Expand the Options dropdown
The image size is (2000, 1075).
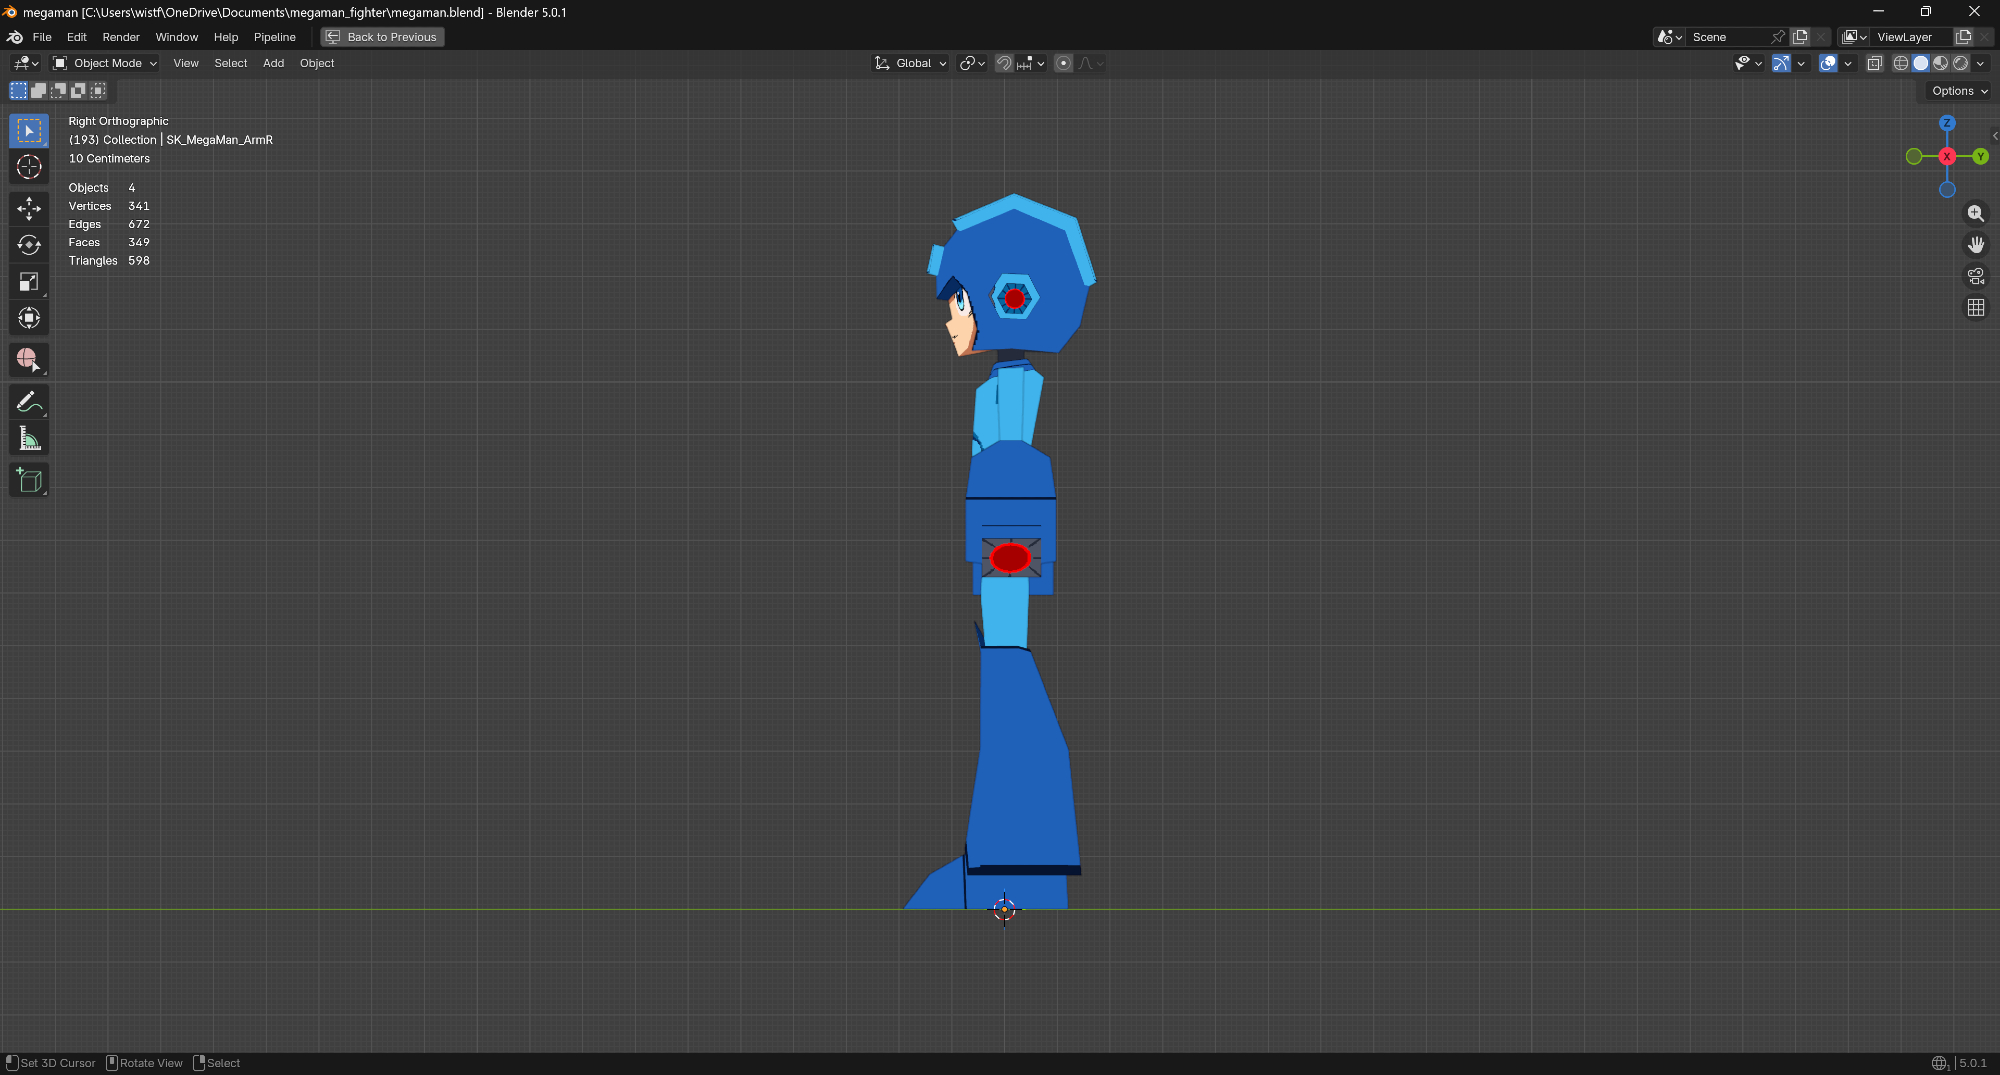click(1959, 91)
